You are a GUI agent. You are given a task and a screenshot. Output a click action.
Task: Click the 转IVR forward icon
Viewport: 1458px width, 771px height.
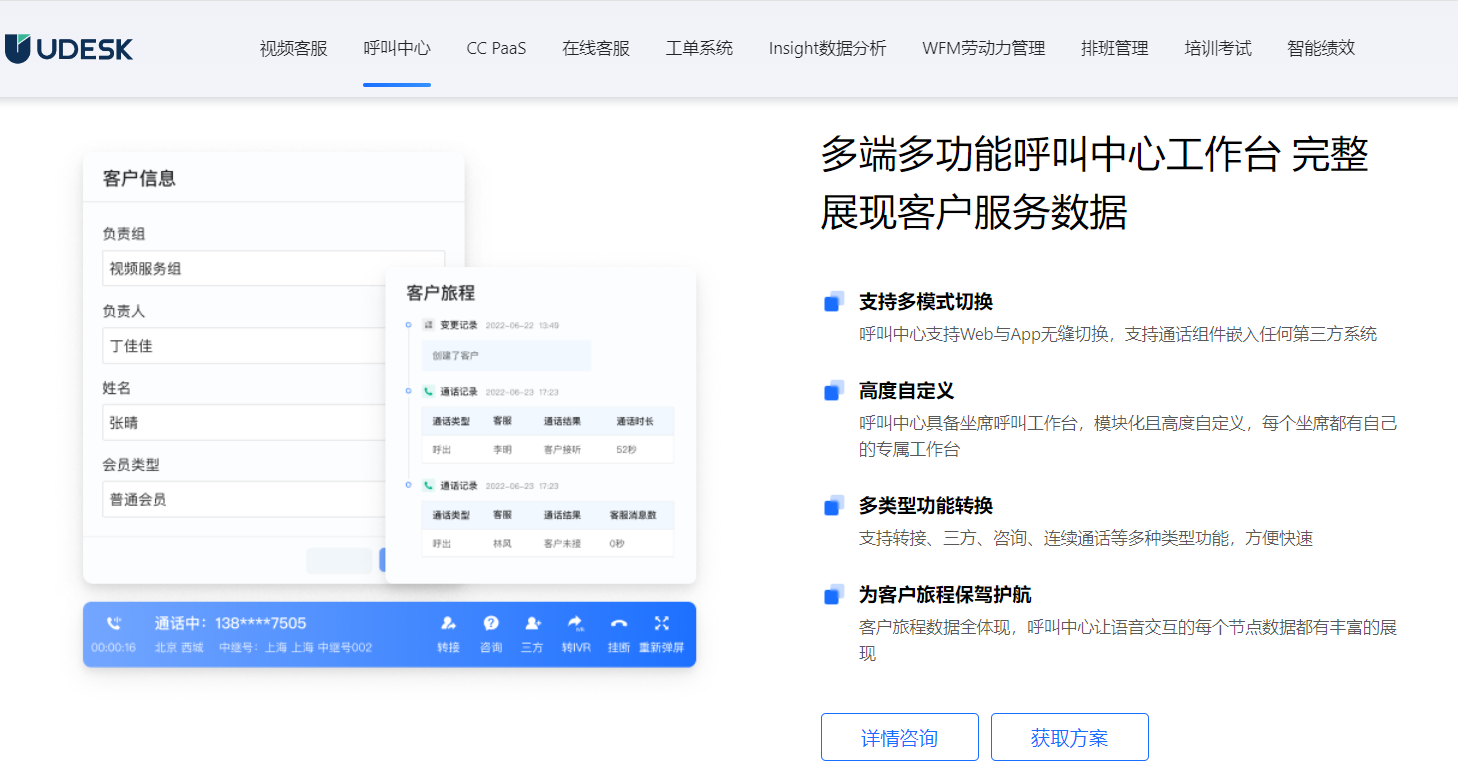[575, 623]
